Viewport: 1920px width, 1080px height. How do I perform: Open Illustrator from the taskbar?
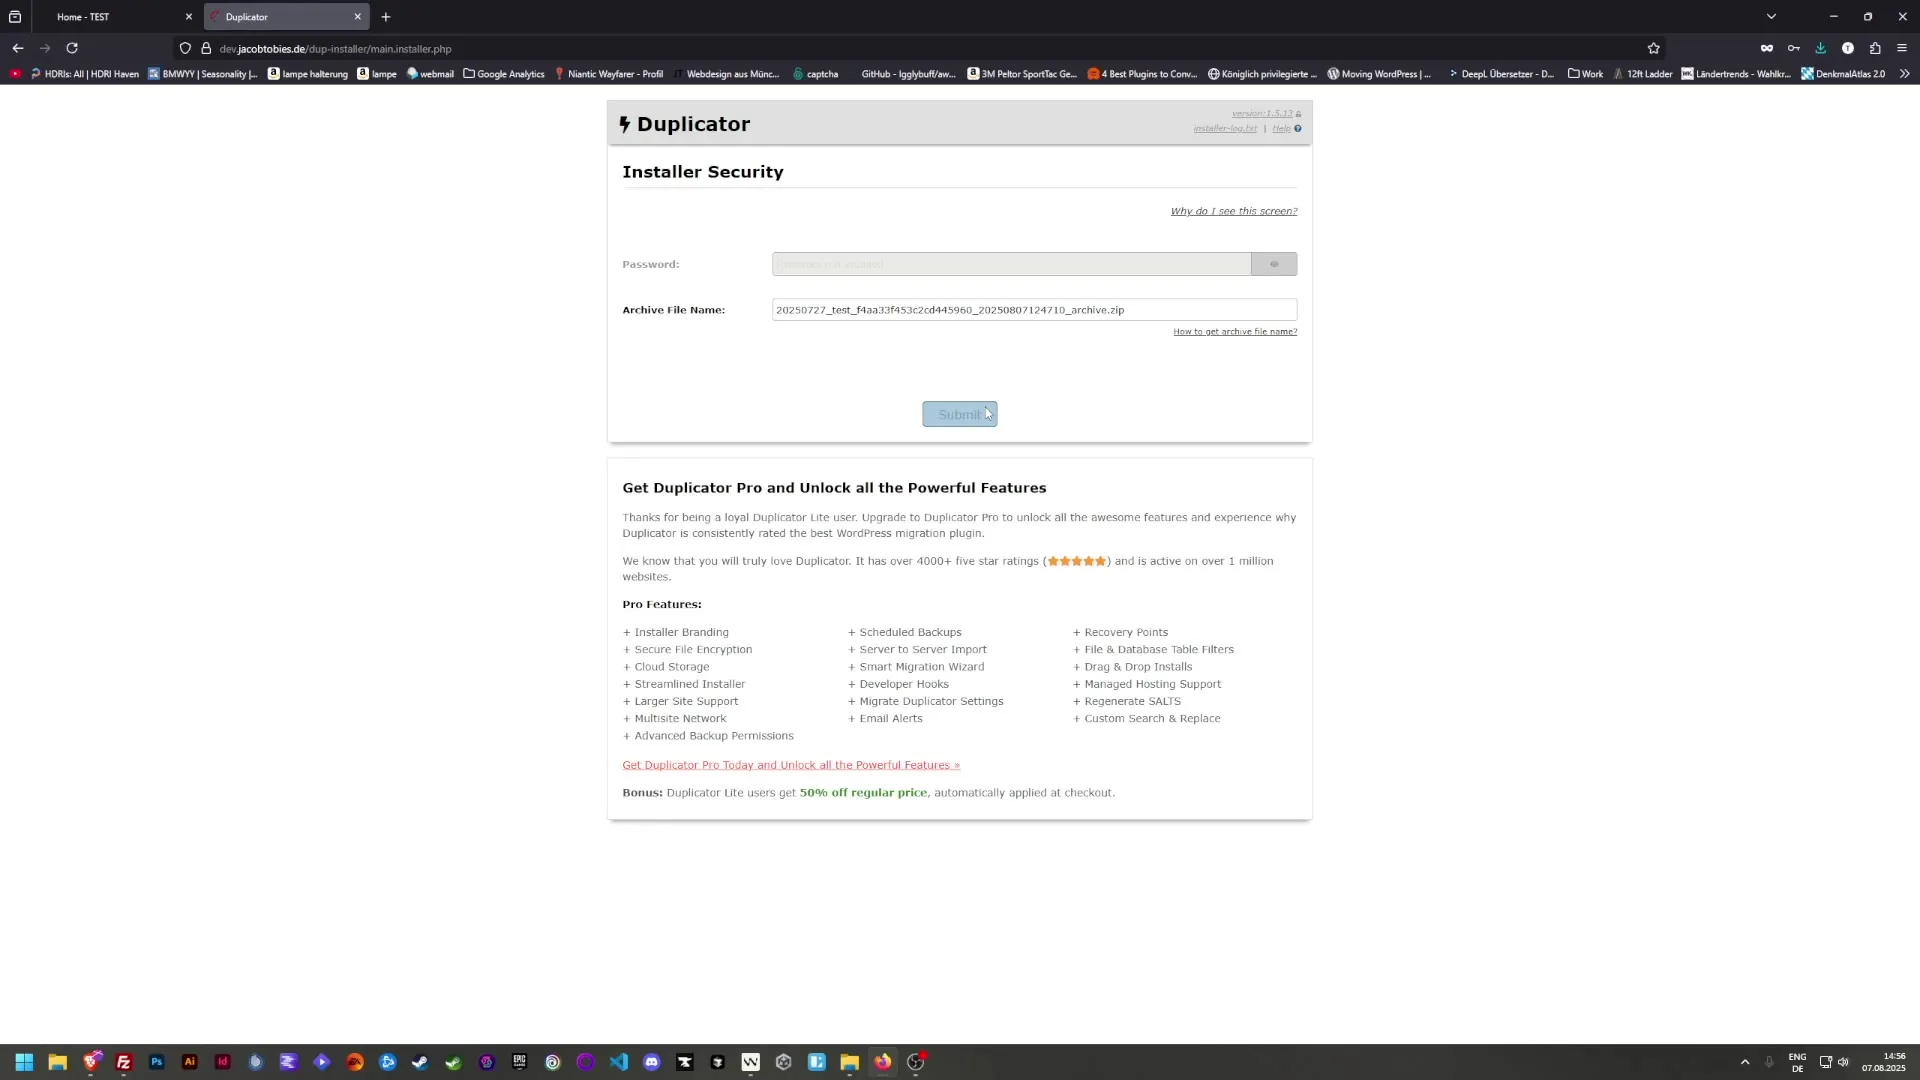point(189,1062)
